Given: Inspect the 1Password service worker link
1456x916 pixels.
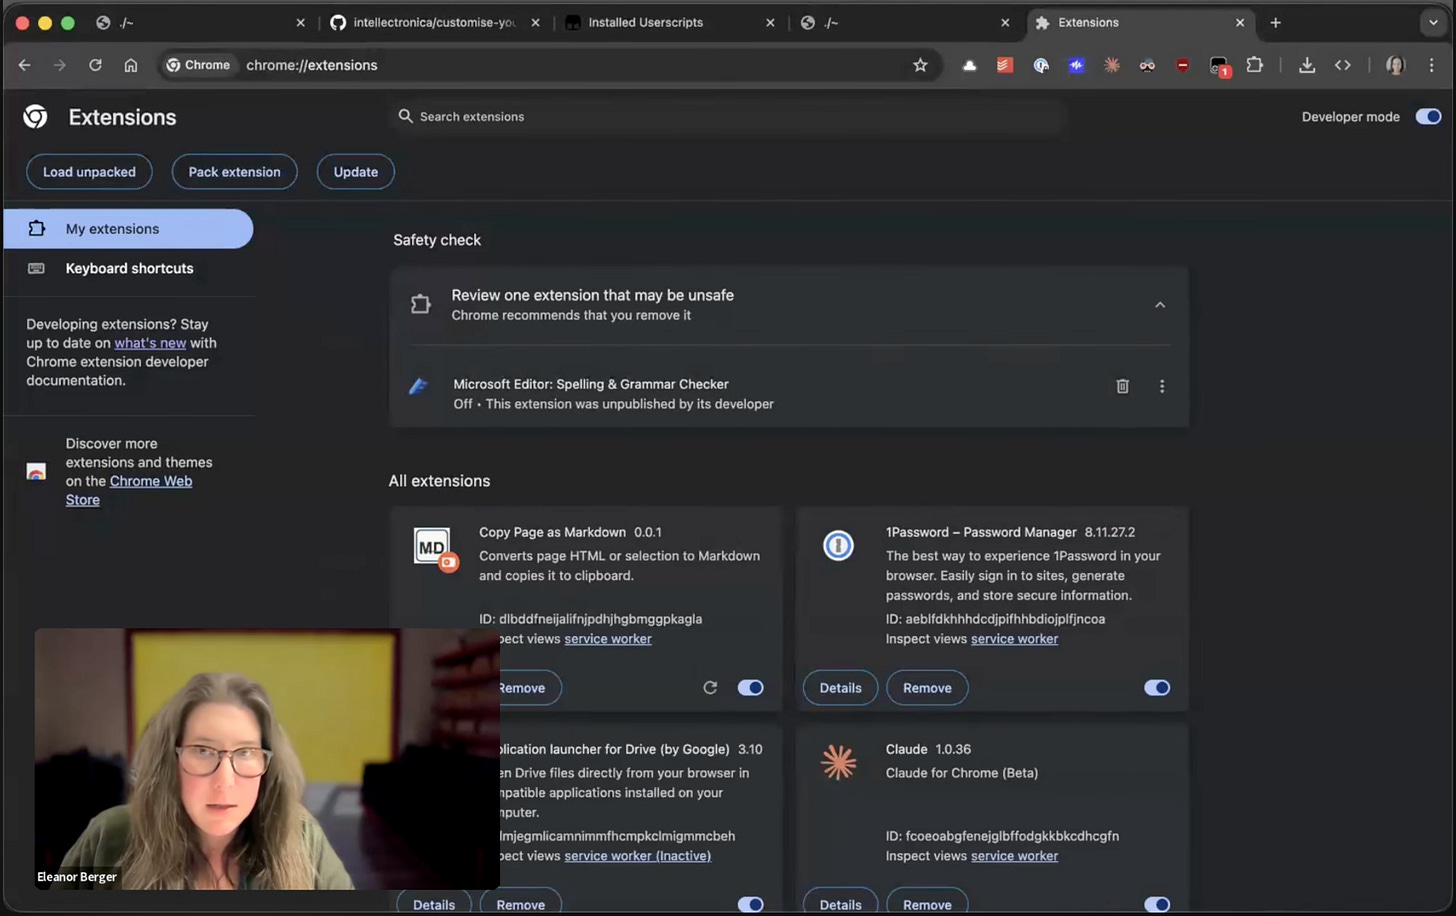Looking at the screenshot, I should pos(1014,639).
